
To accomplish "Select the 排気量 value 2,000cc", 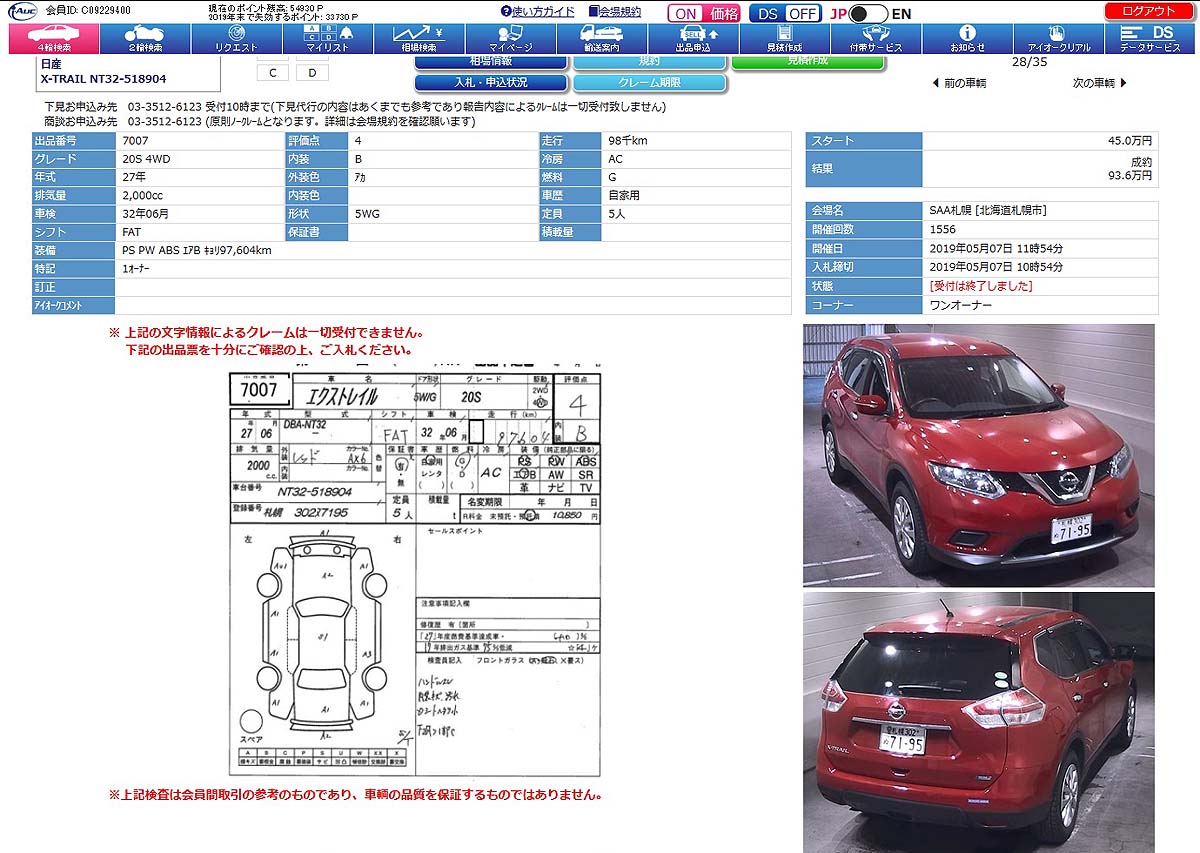I will (142, 196).
